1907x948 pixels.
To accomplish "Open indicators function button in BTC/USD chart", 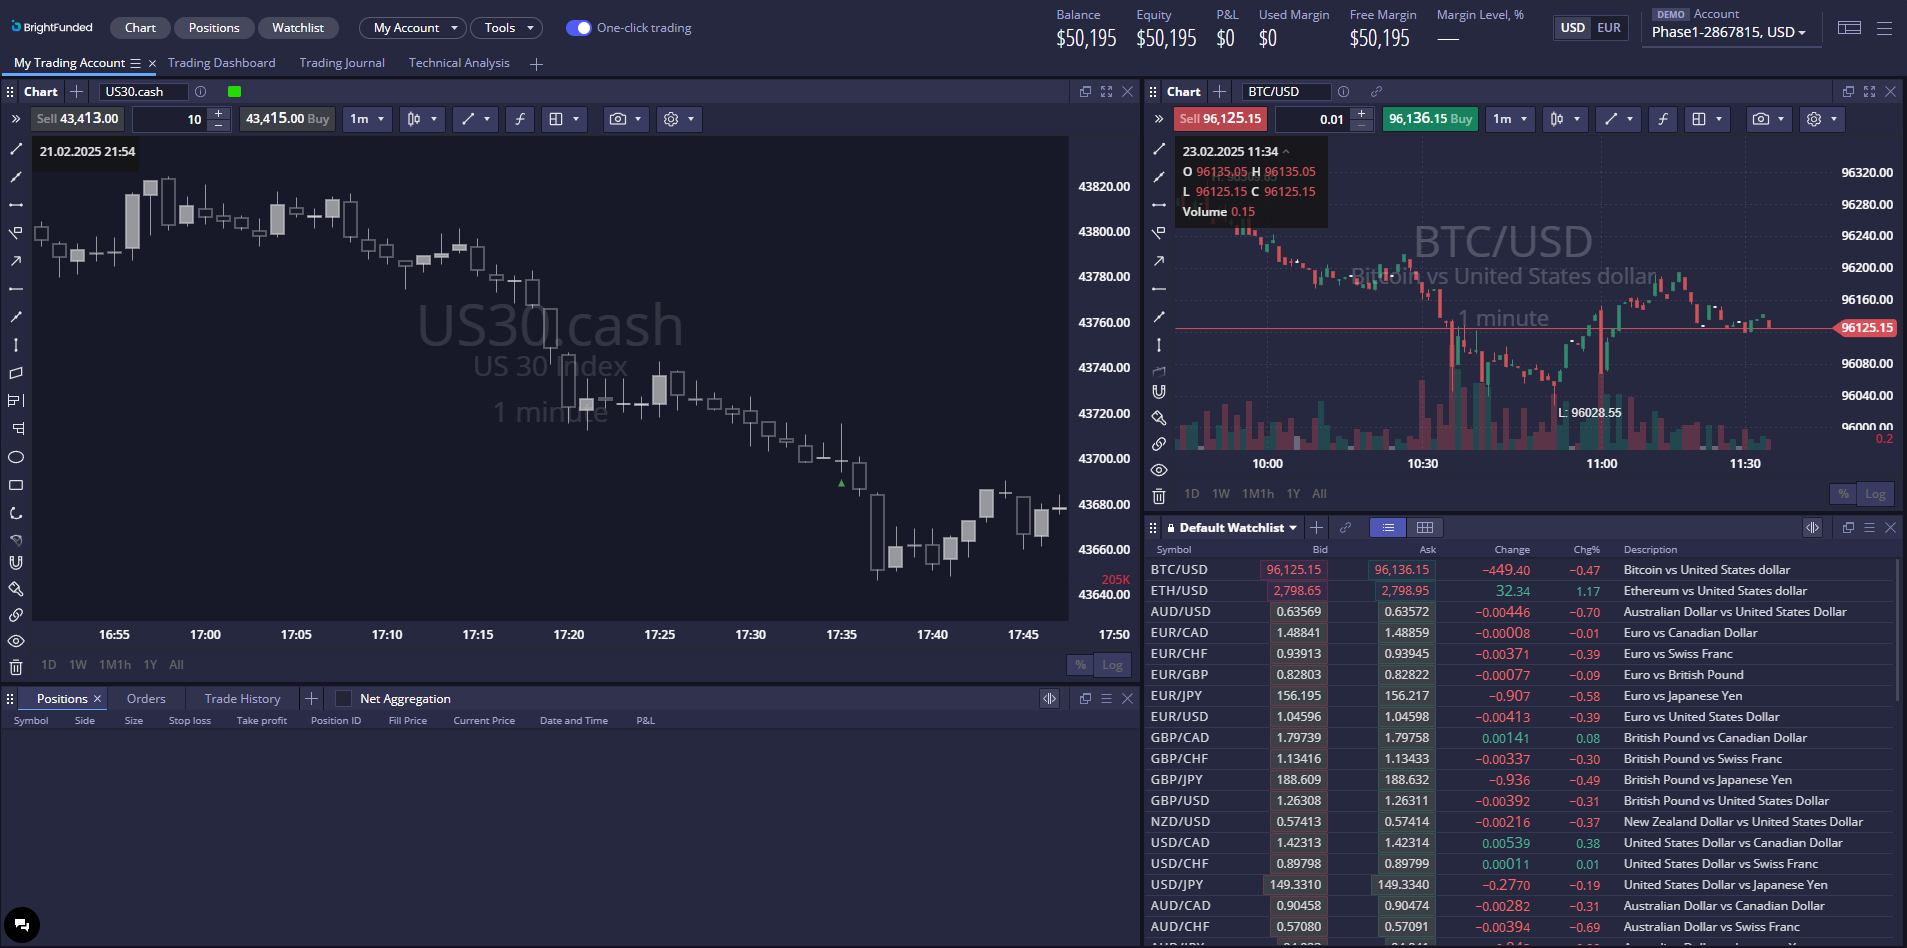I will point(1663,119).
